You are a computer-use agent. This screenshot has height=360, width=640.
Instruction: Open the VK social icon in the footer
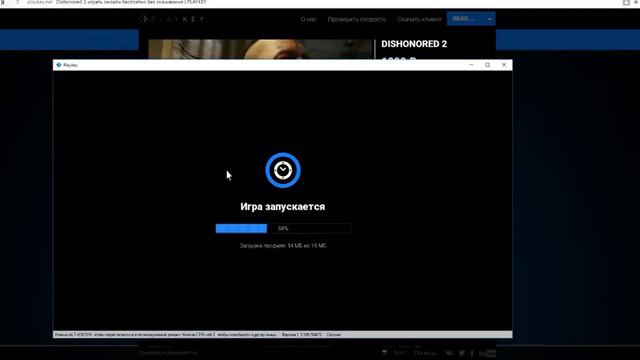pos(449,353)
